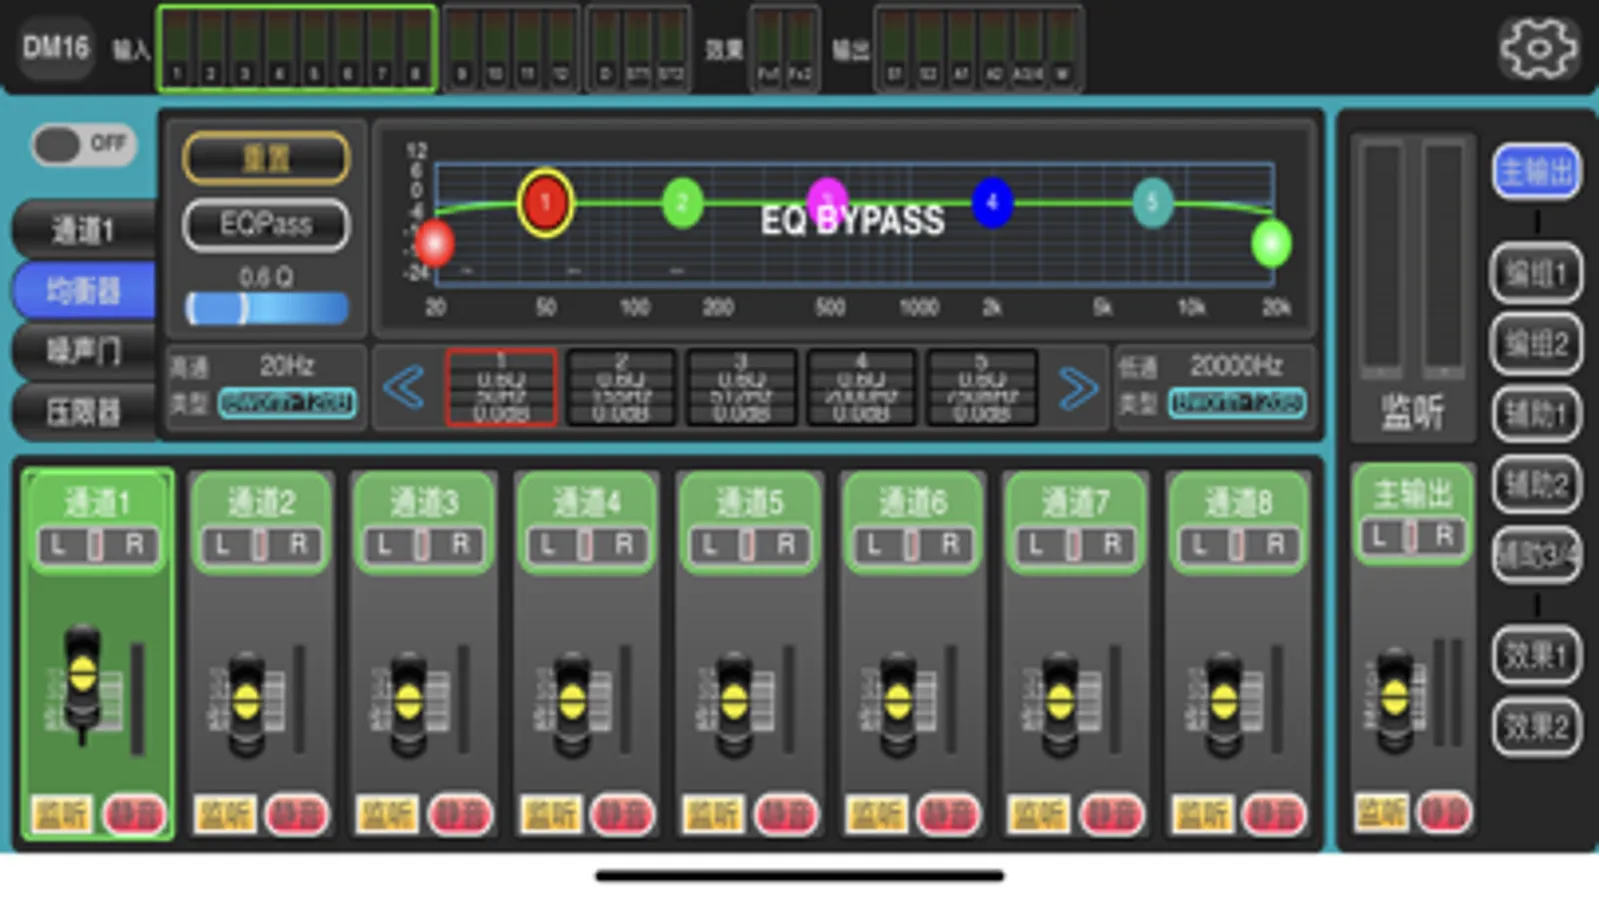Image resolution: width=1599 pixels, height=900 pixels.
Task: Open the 低通 type dropdown
Action: pyautogui.click(x=1237, y=402)
